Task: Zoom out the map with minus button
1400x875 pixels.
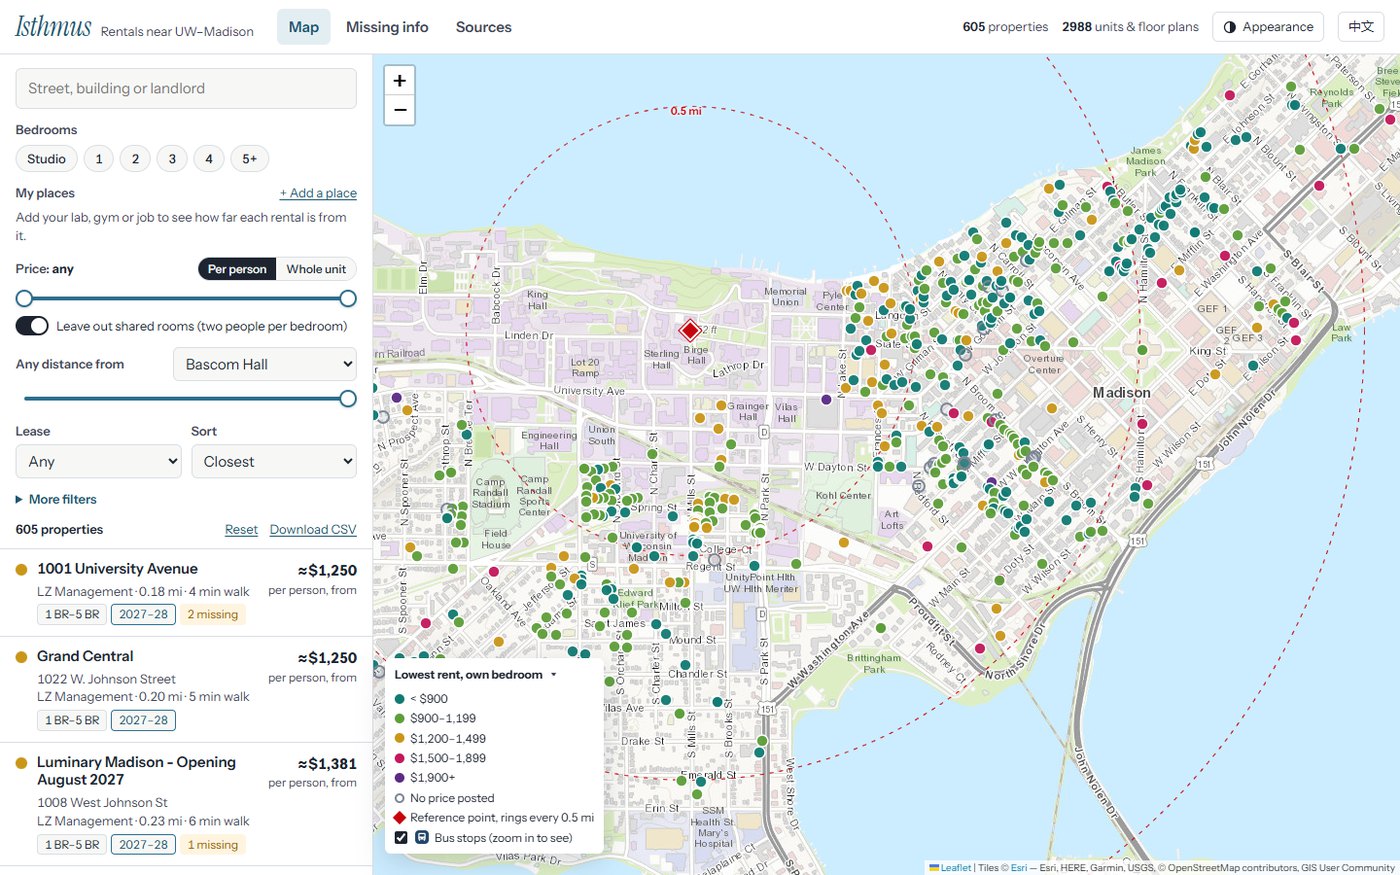Action: pos(399,110)
